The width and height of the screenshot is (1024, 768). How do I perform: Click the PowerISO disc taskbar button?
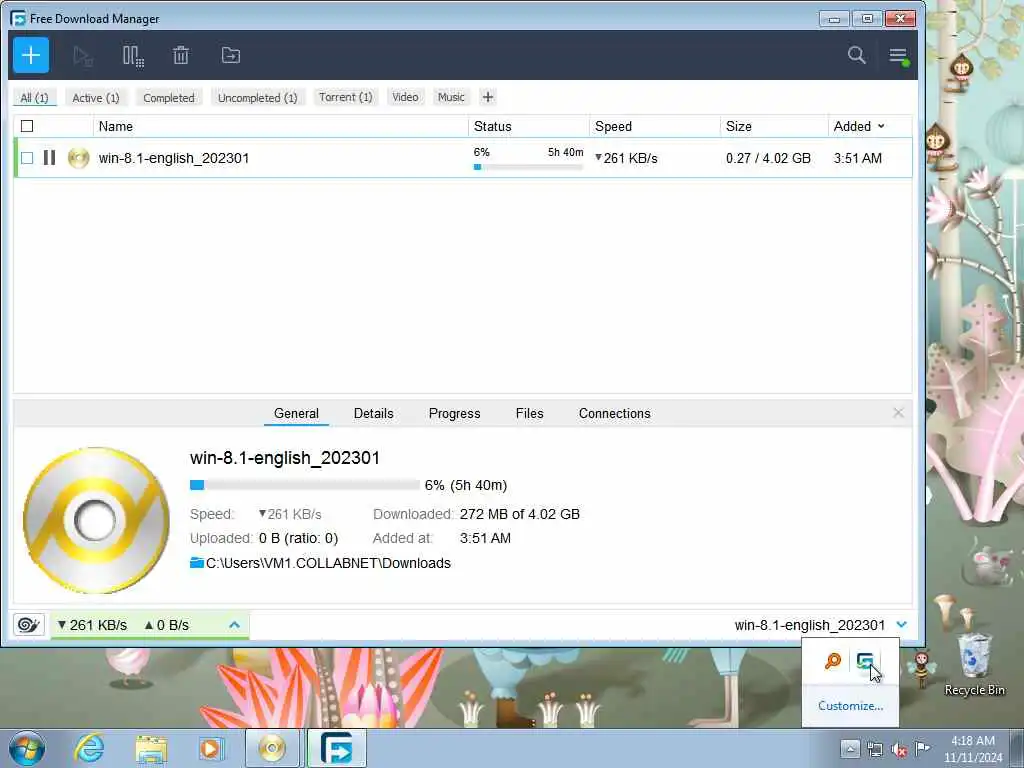(272, 748)
